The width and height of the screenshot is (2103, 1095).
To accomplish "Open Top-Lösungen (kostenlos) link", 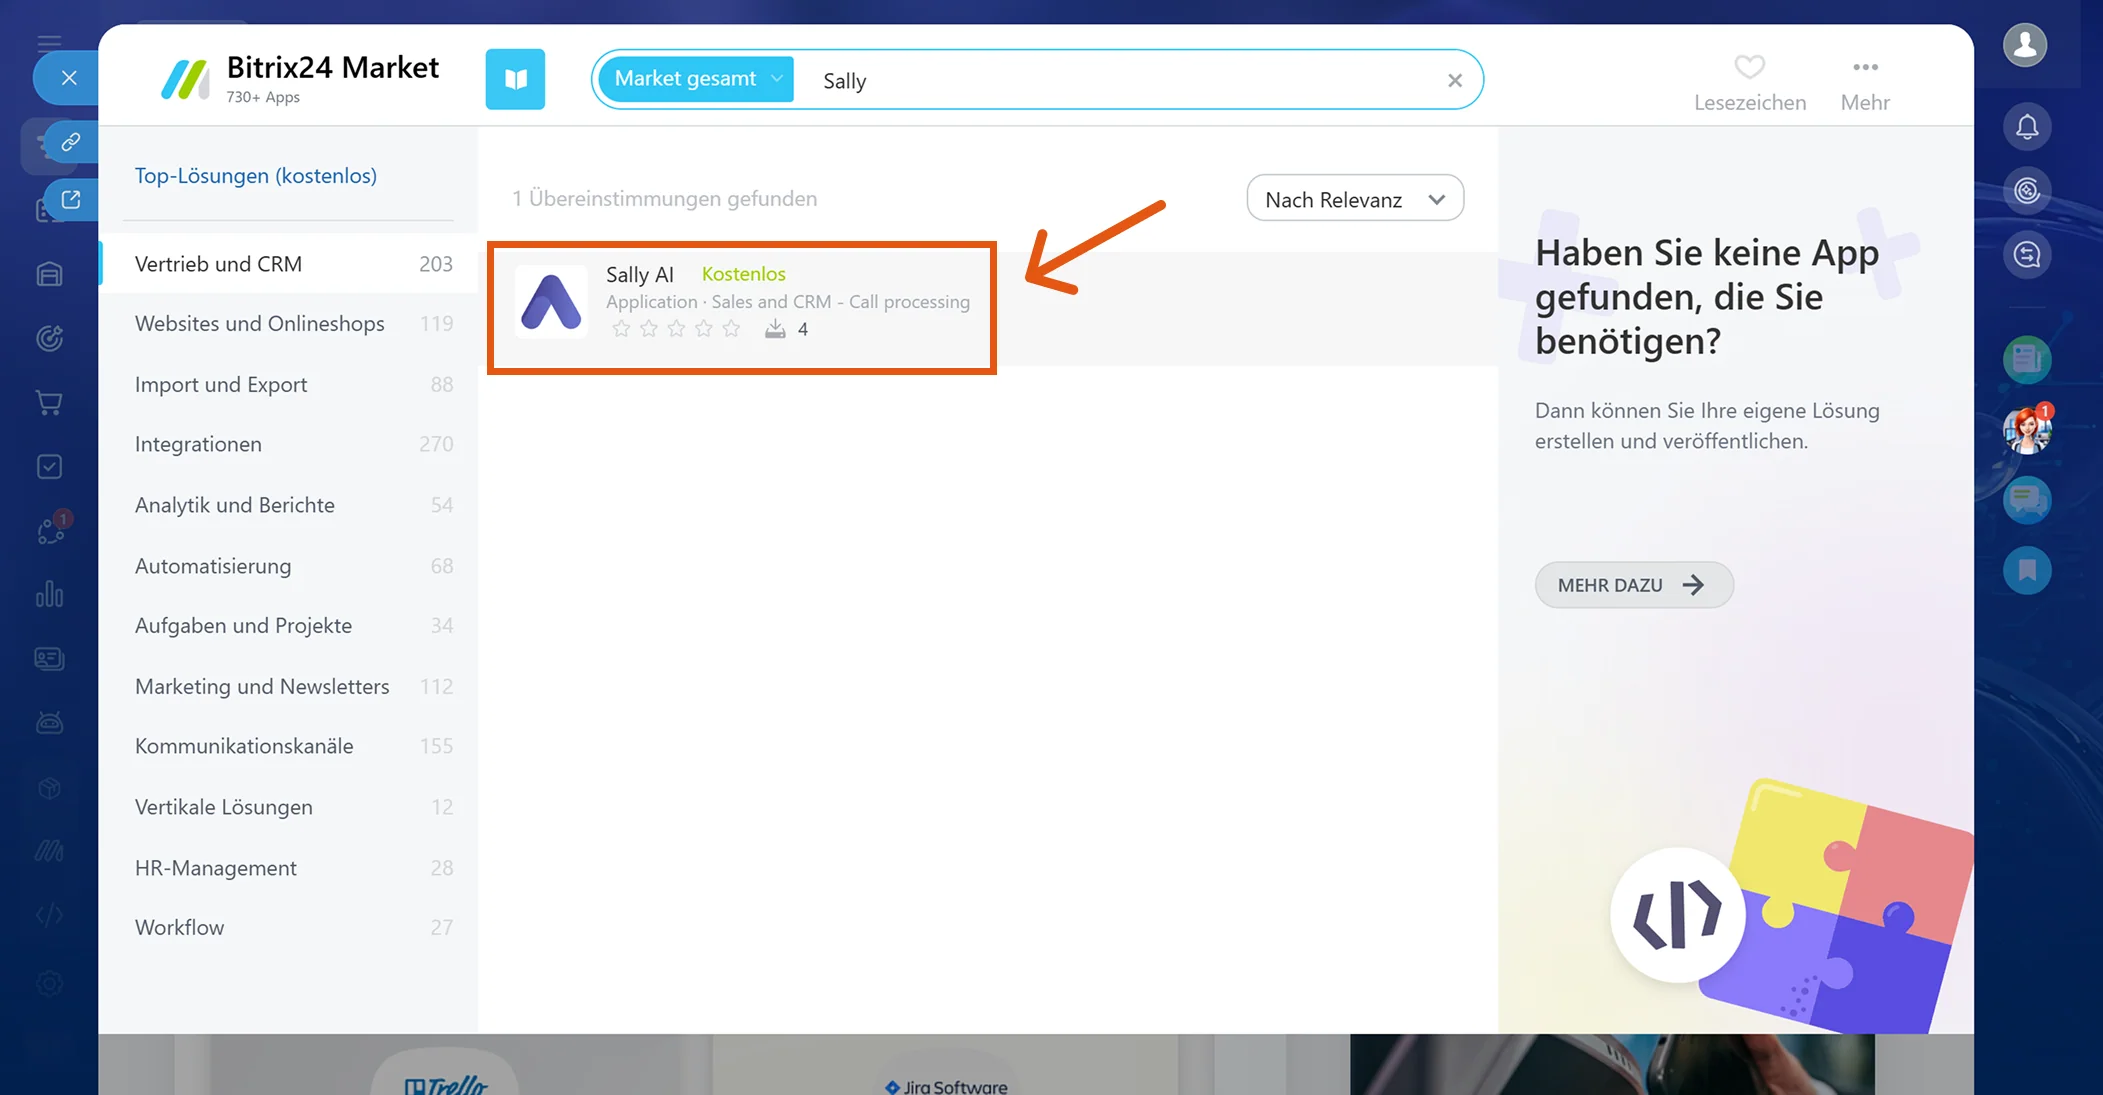I will point(256,176).
